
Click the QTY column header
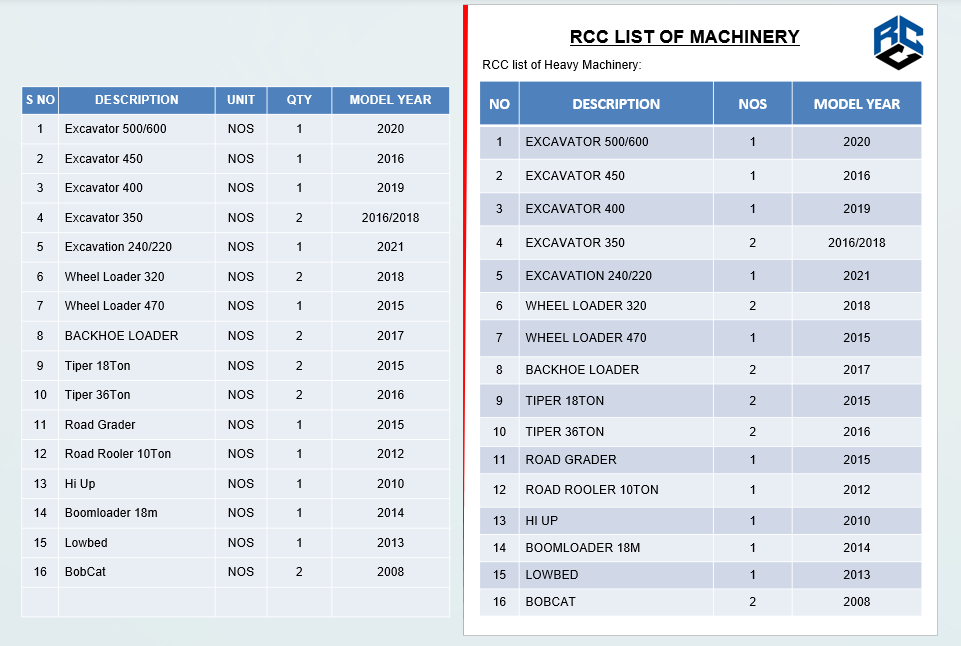(x=299, y=100)
